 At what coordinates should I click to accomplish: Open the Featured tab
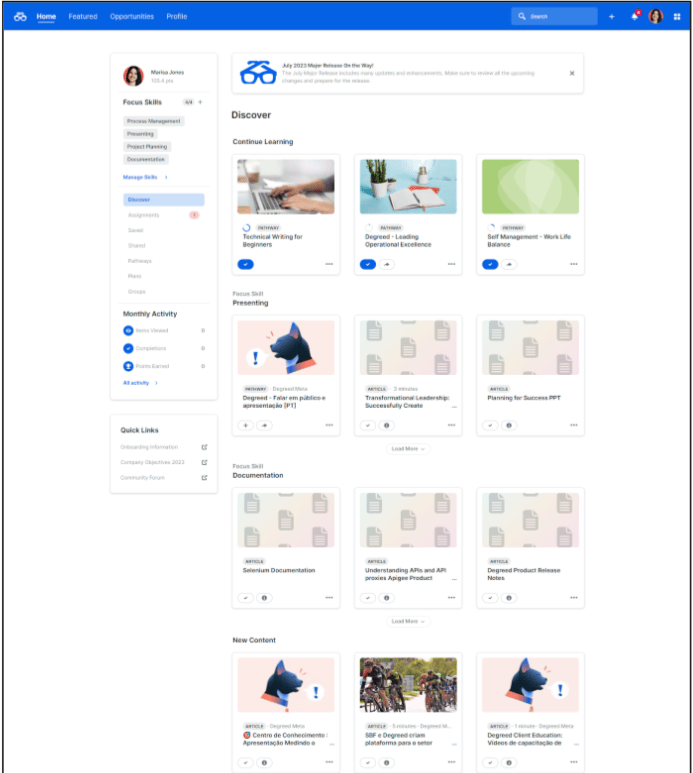pyautogui.click(x=83, y=16)
